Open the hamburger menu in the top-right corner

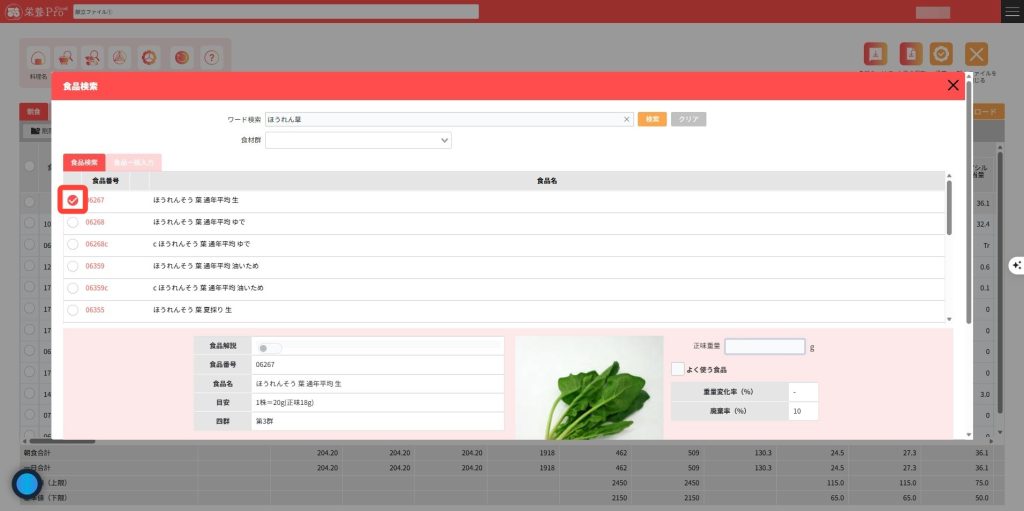1012,11
